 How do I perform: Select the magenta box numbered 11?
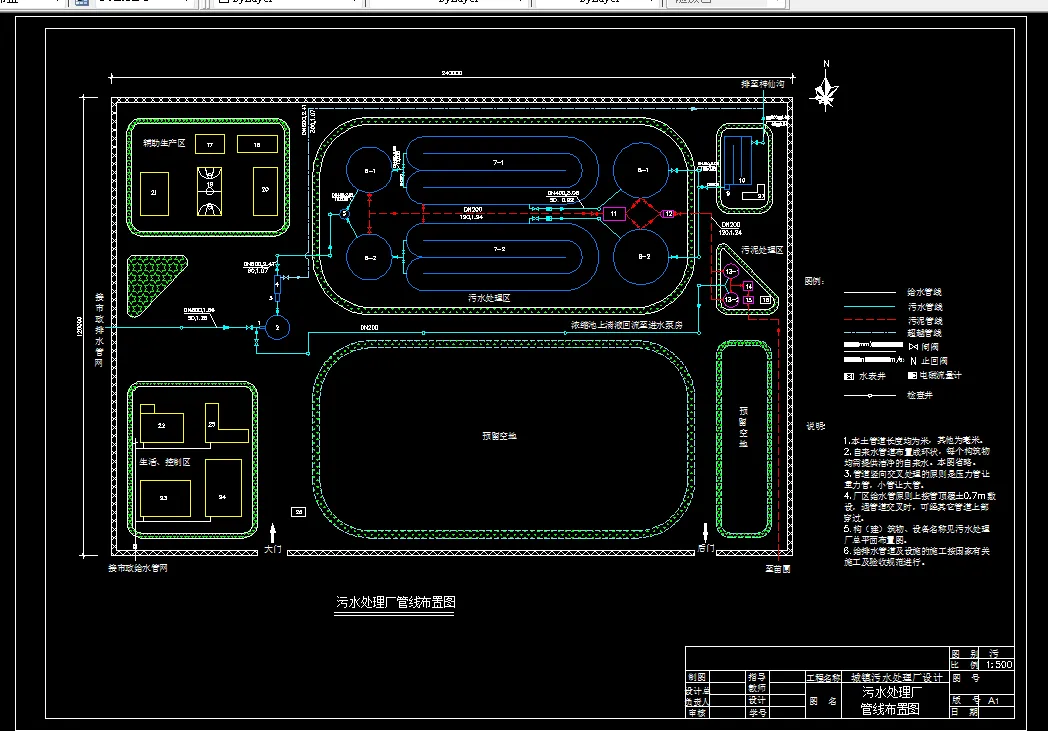(614, 214)
